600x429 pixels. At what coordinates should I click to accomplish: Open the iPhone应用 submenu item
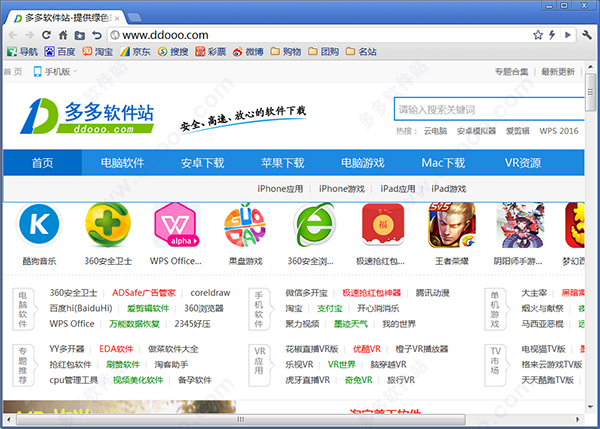pos(280,189)
